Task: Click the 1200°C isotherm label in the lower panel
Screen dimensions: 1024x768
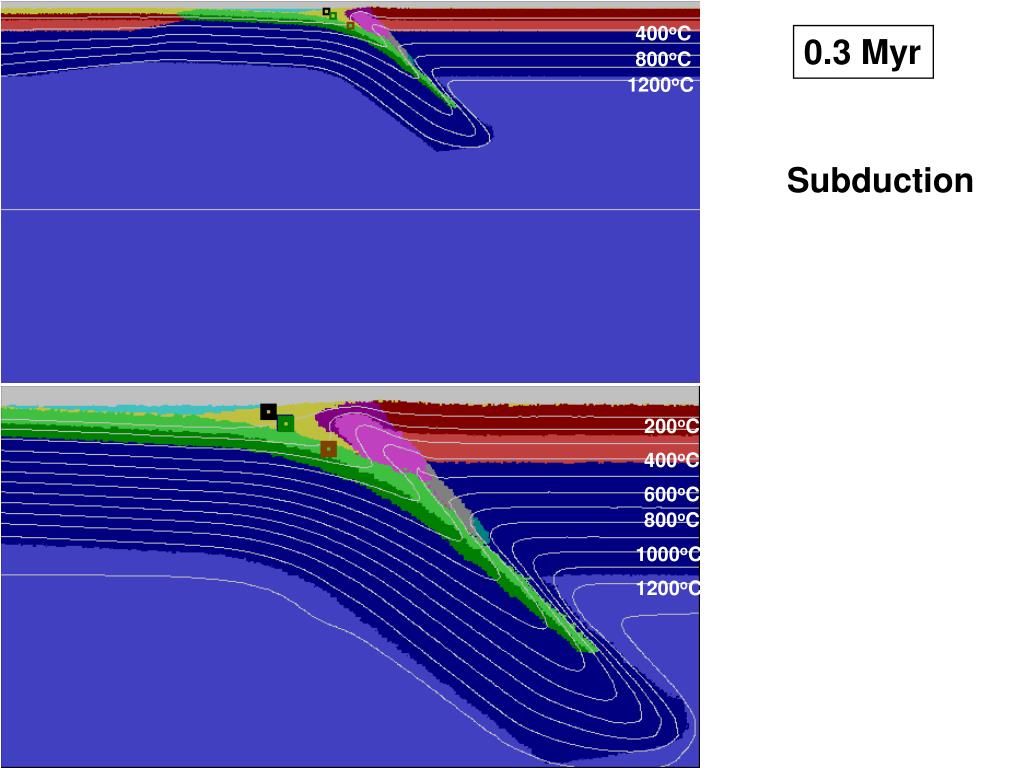Action: [667, 588]
